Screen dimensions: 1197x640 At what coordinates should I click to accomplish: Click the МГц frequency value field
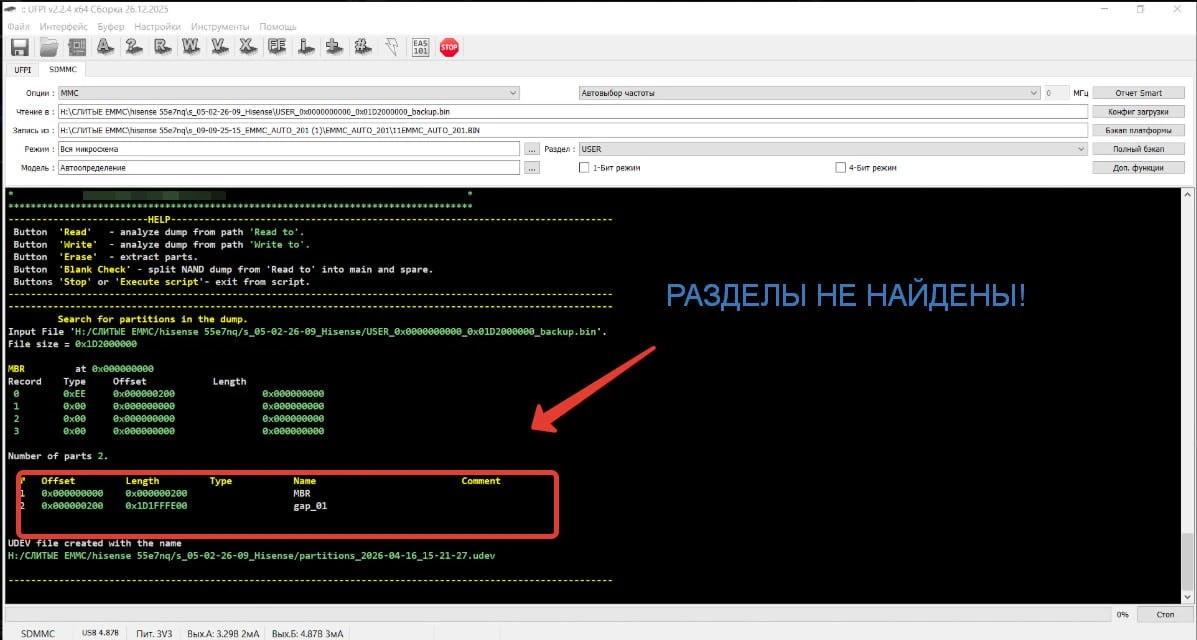[x=1056, y=93]
